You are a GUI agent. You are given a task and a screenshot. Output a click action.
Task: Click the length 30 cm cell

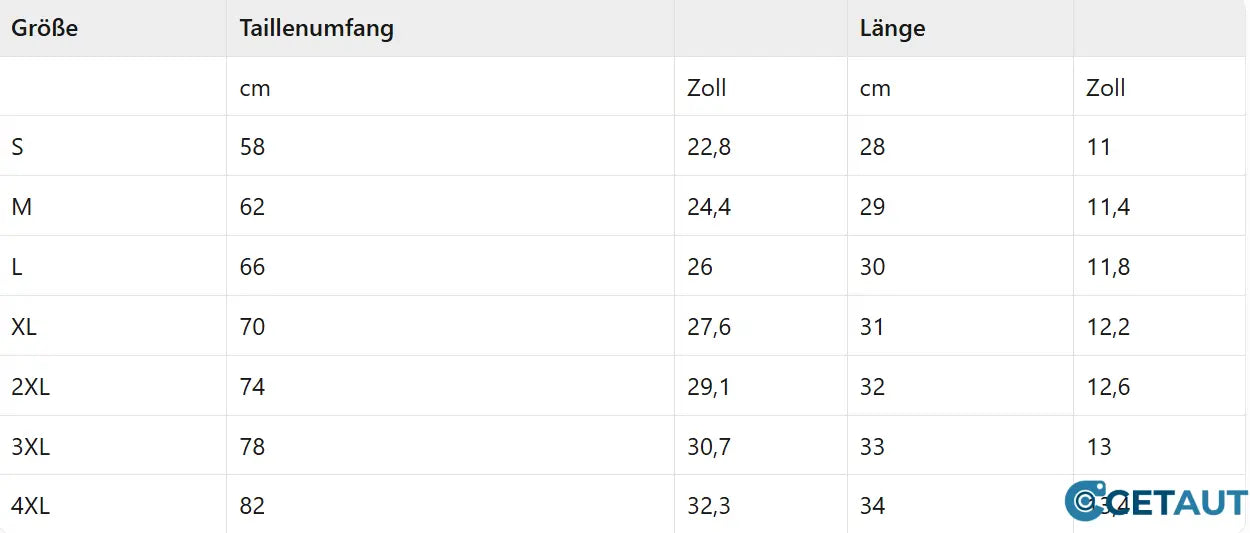(872, 267)
